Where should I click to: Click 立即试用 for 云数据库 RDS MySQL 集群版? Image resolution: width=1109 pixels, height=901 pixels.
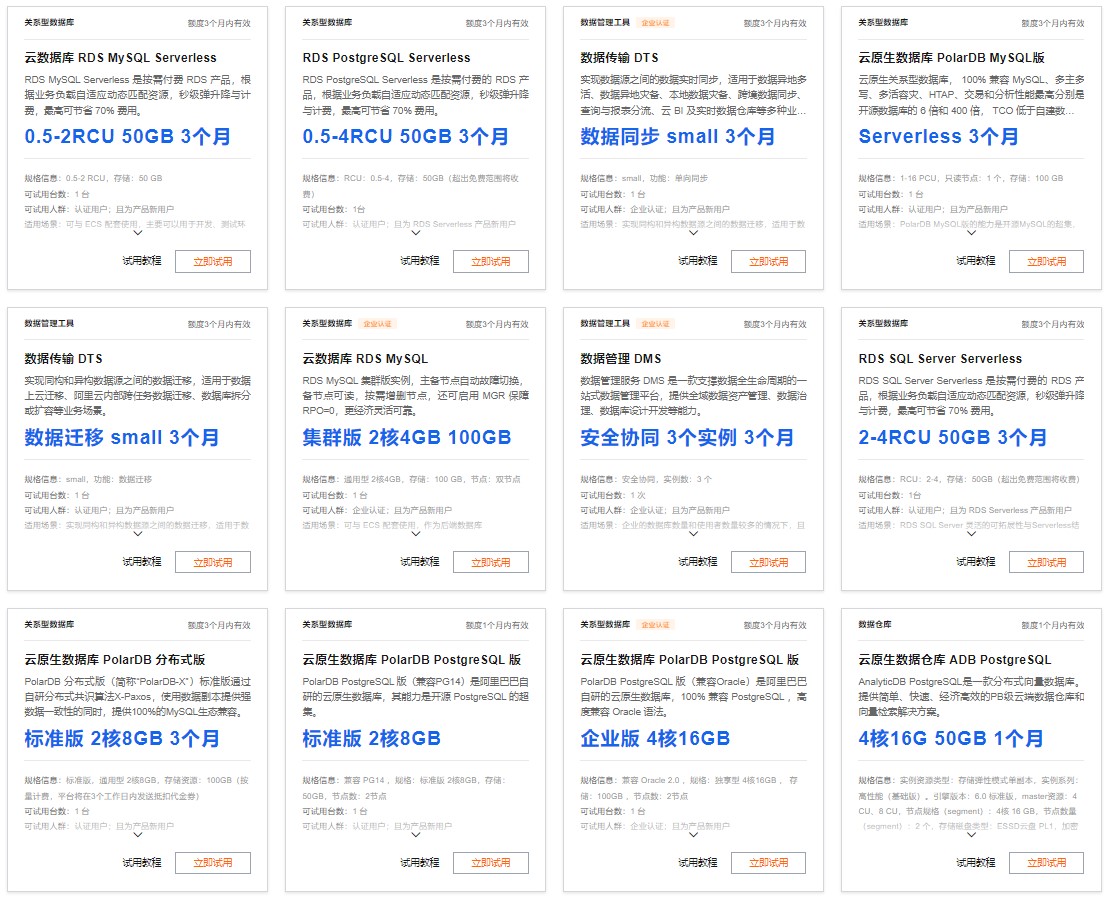point(491,562)
